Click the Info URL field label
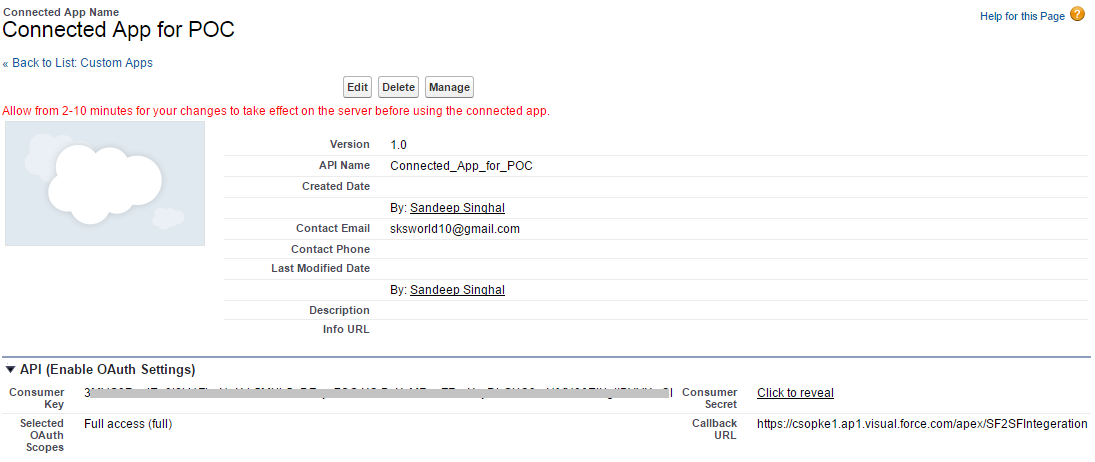The height and width of the screenshot is (462, 1095). [x=344, y=329]
